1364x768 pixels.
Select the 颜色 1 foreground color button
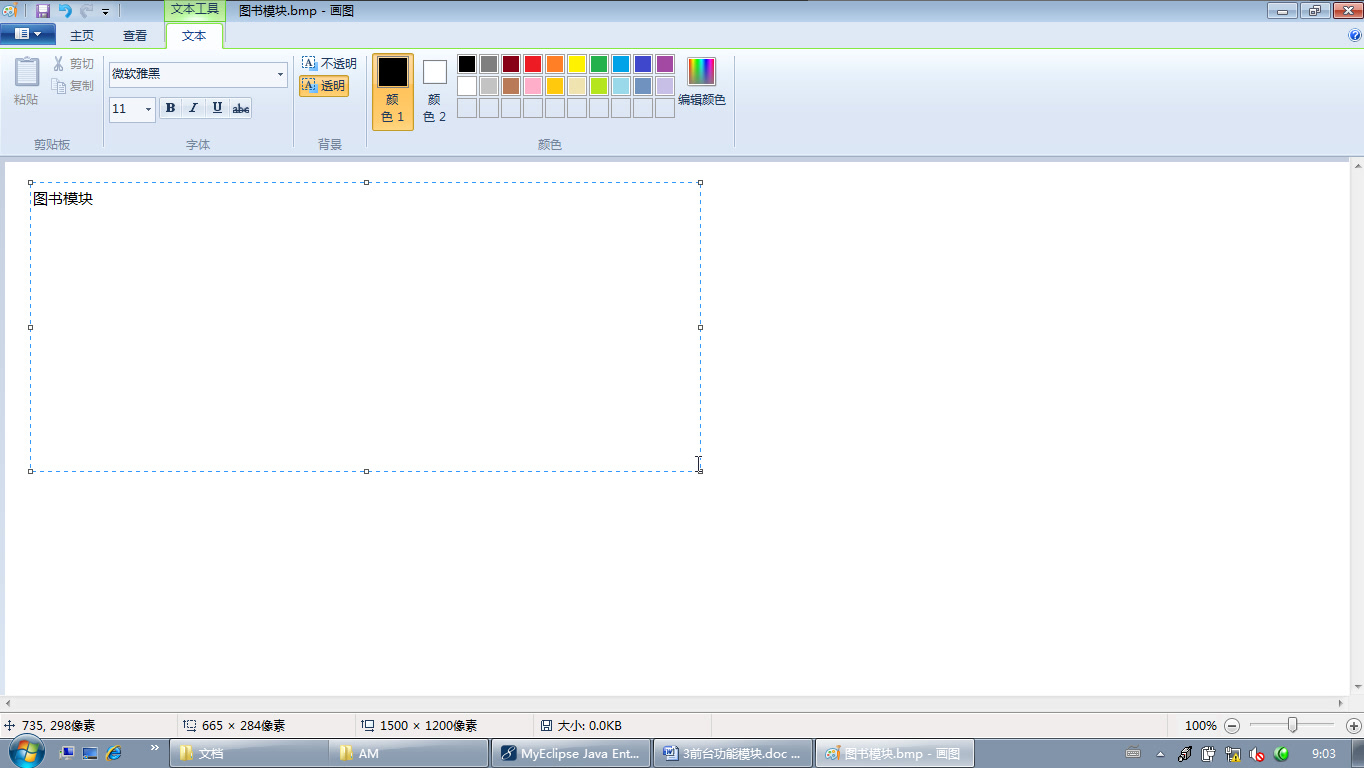(x=393, y=92)
